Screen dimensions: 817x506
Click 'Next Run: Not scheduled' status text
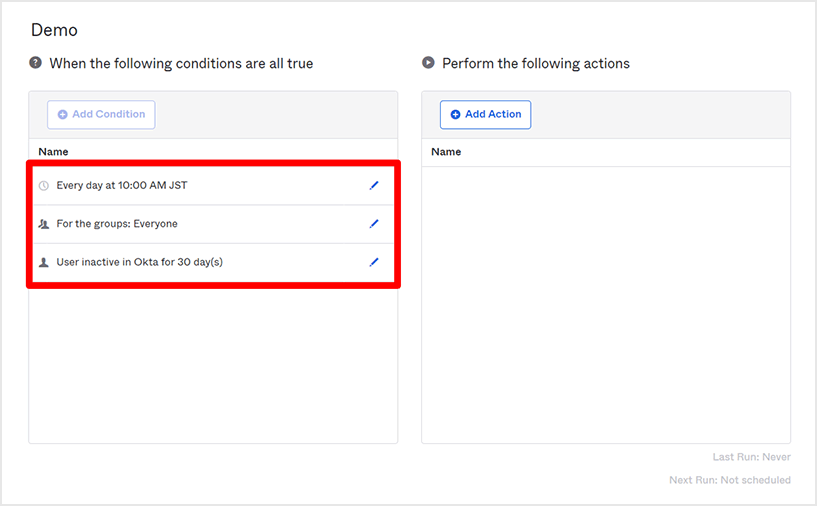pyautogui.click(x=729, y=480)
